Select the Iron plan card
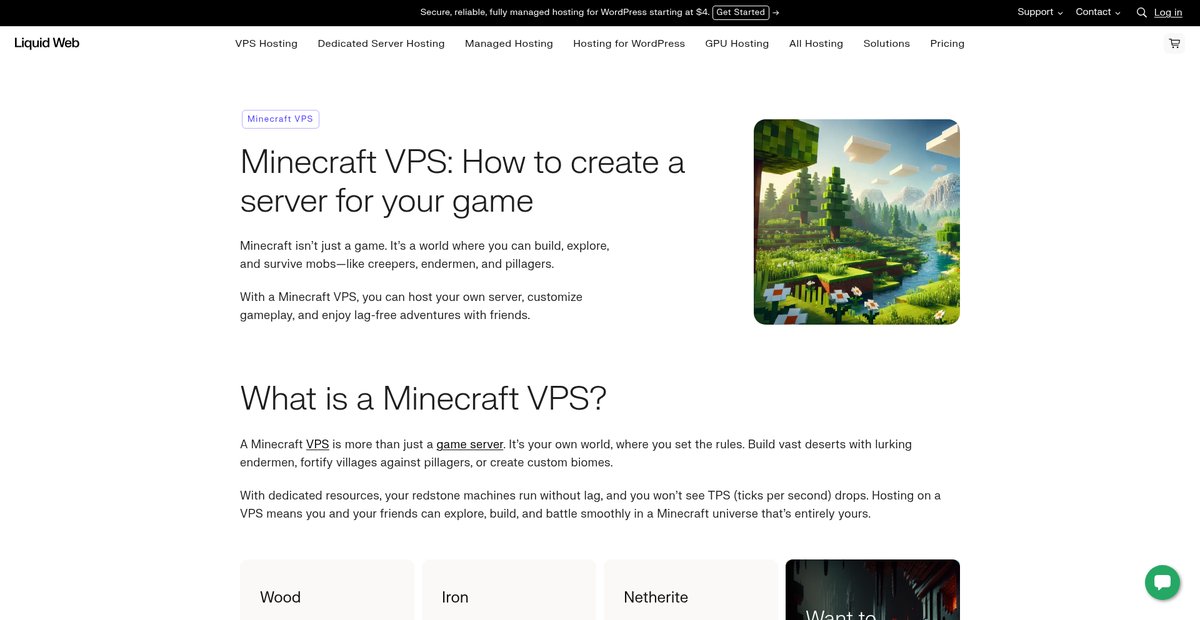The height and width of the screenshot is (620, 1200). (x=509, y=590)
